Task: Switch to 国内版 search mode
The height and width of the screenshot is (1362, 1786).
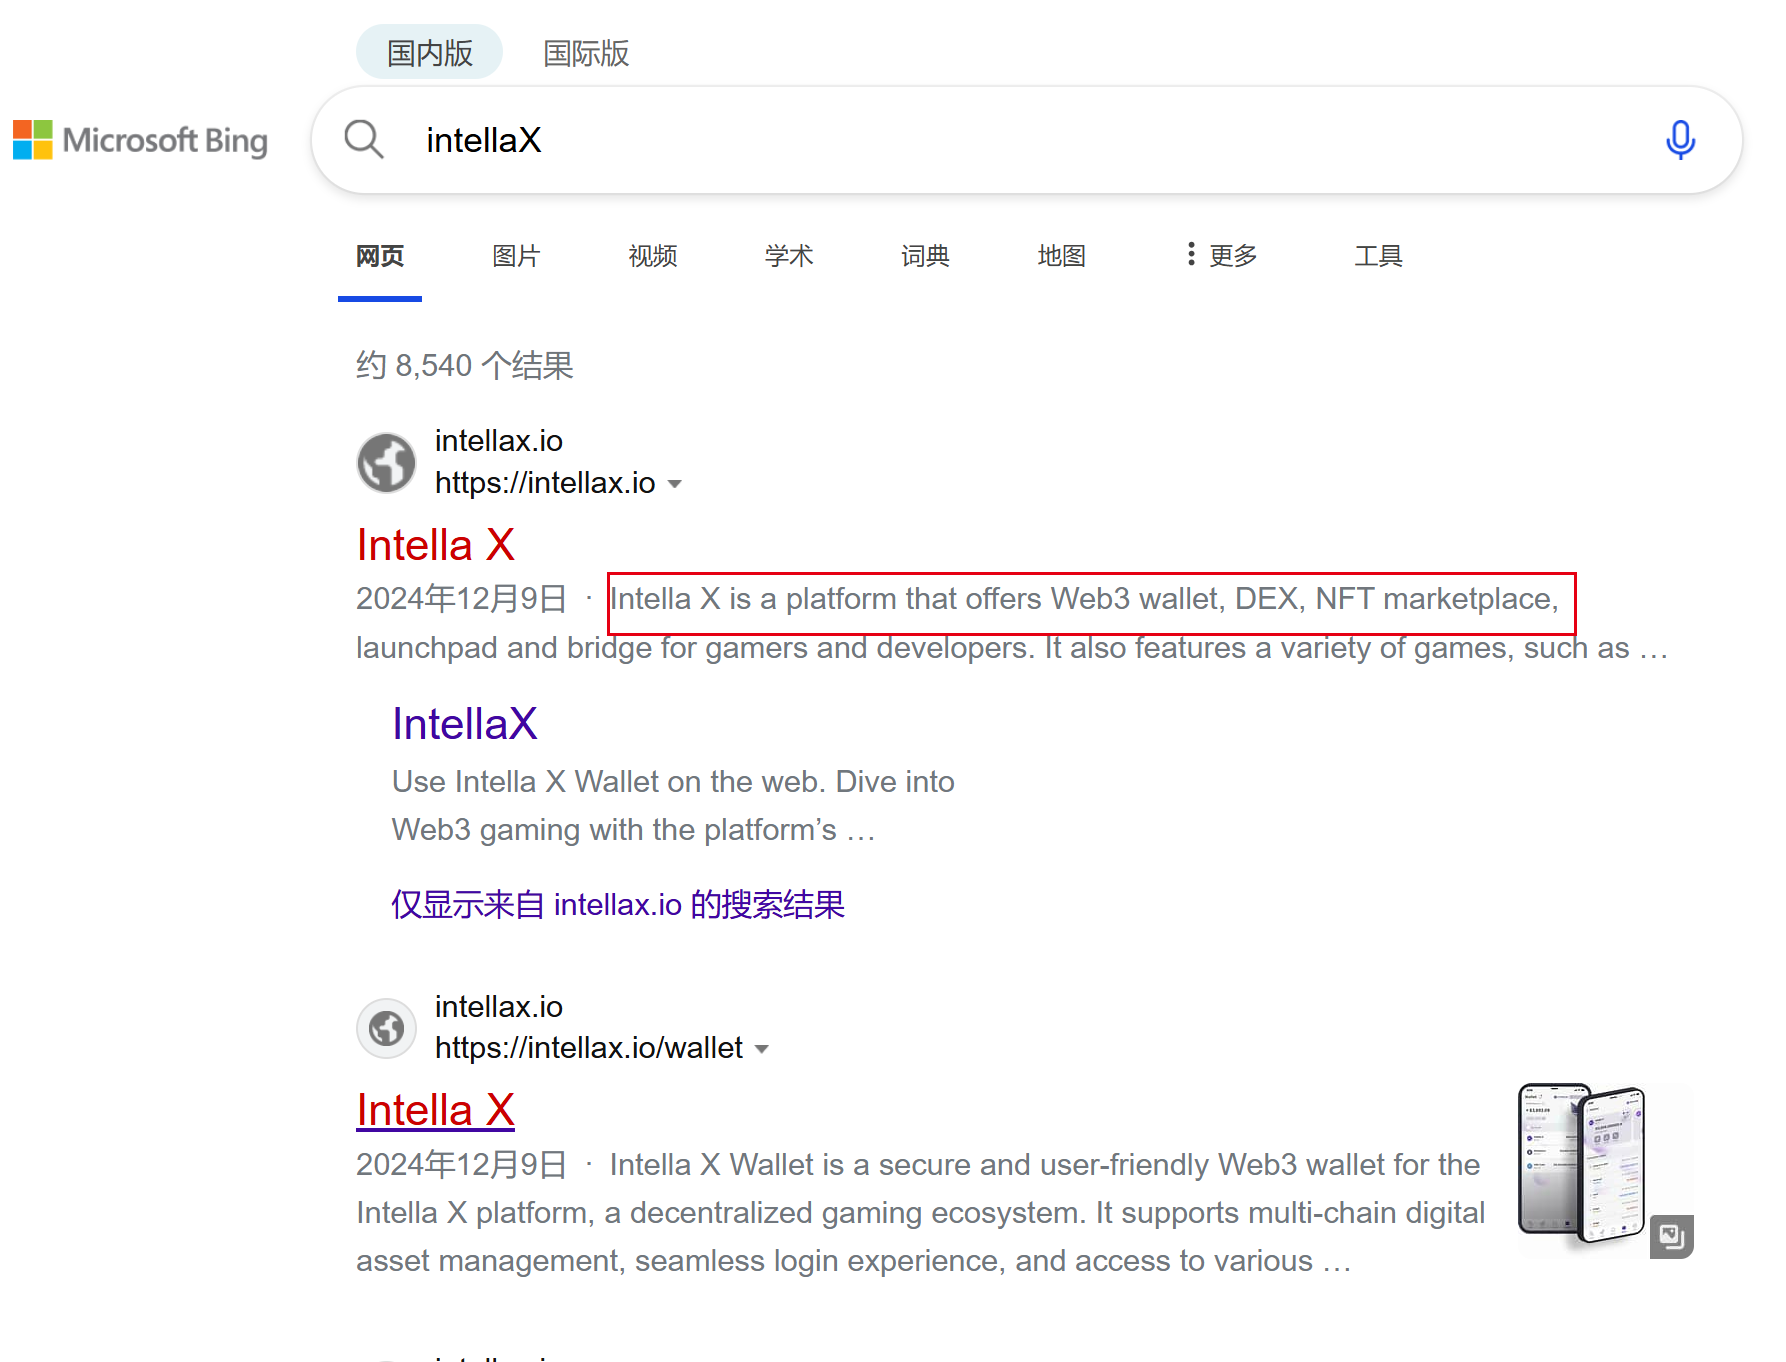Action: [x=429, y=52]
